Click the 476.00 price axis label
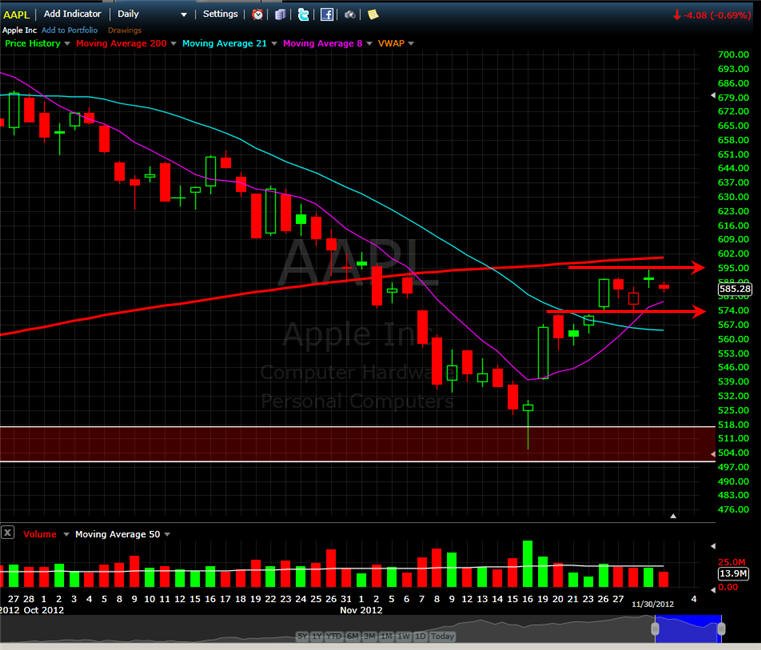The image size is (761, 650). click(733, 510)
